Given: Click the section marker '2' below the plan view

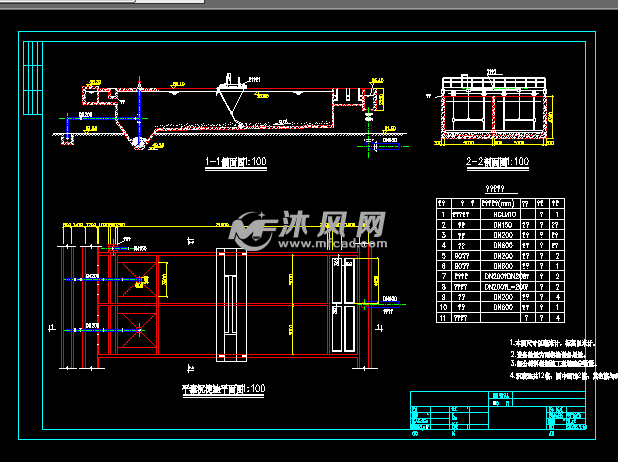Looking at the screenshot, I should click(191, 369).
